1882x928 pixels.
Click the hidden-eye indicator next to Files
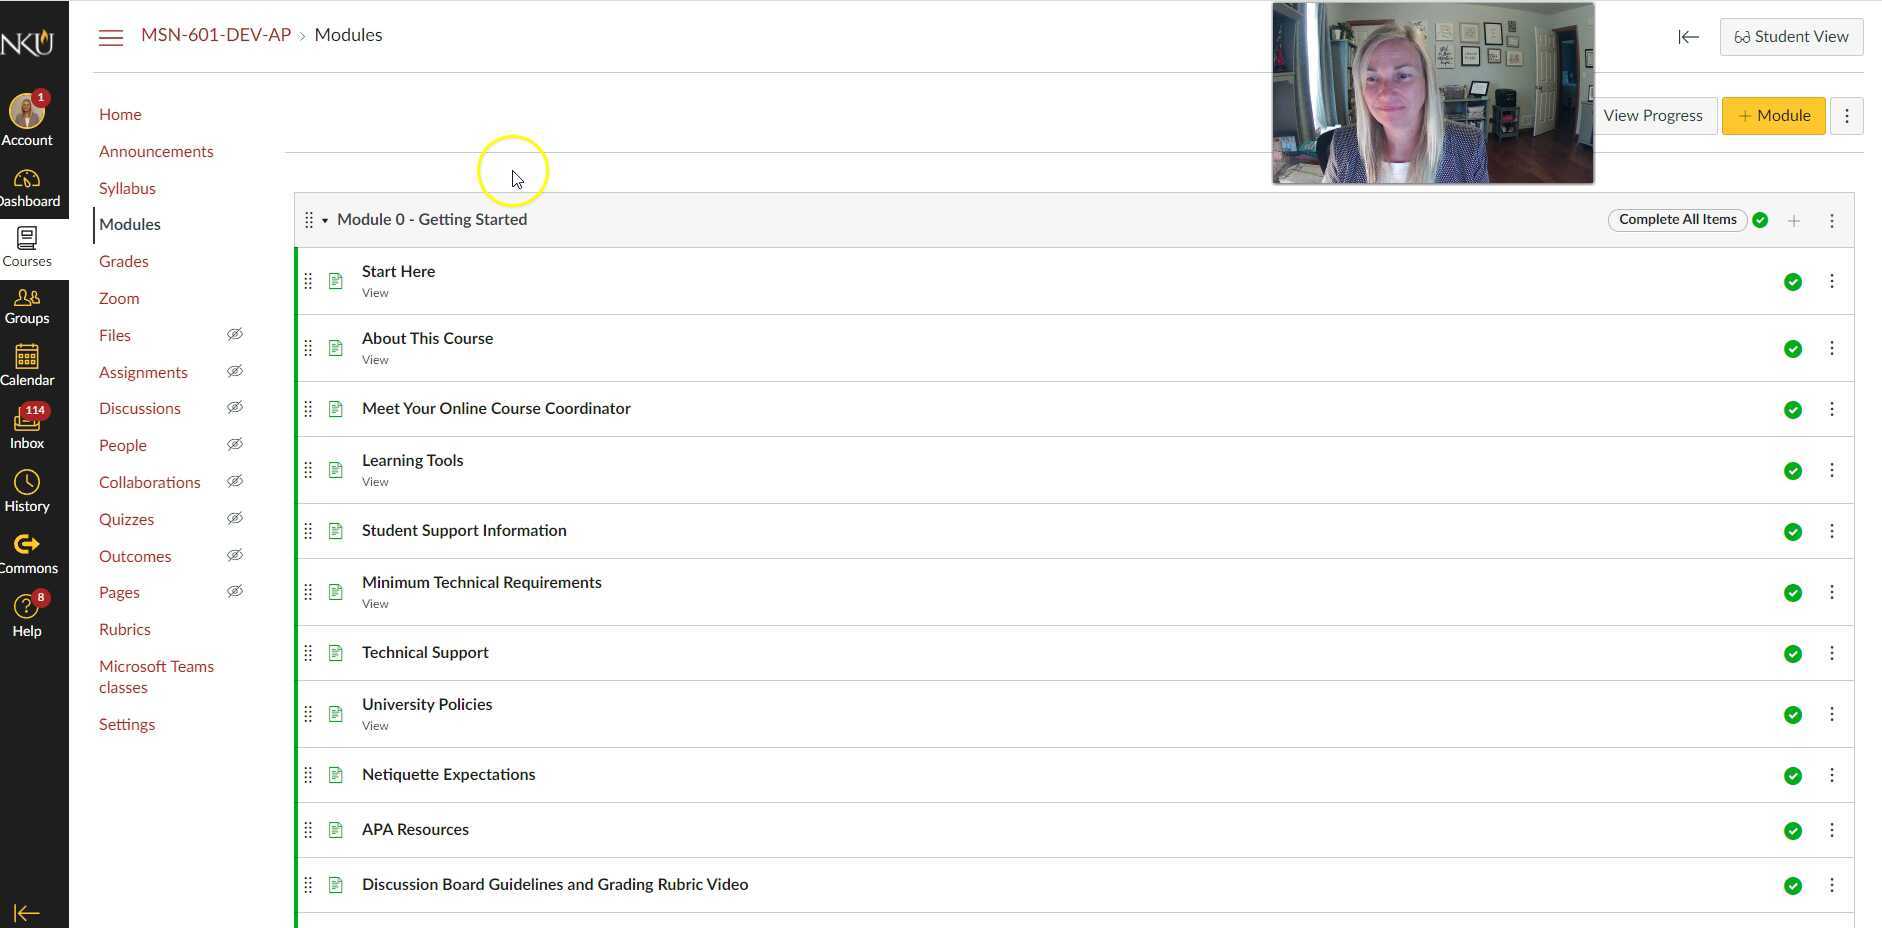pos(235,334)
